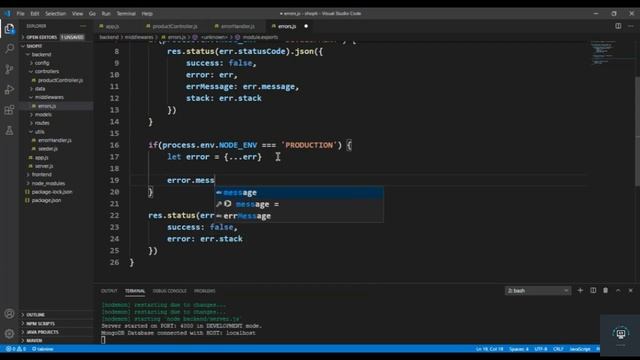This screenshot has width=640, height=360.
Task: Open the bash terminal selector dropdown
Action: tap(538, 291)
